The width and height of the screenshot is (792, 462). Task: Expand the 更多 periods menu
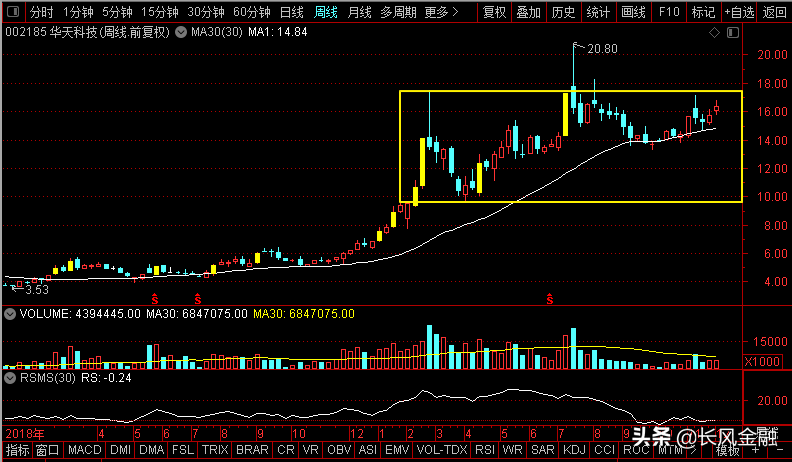point(441,12)
